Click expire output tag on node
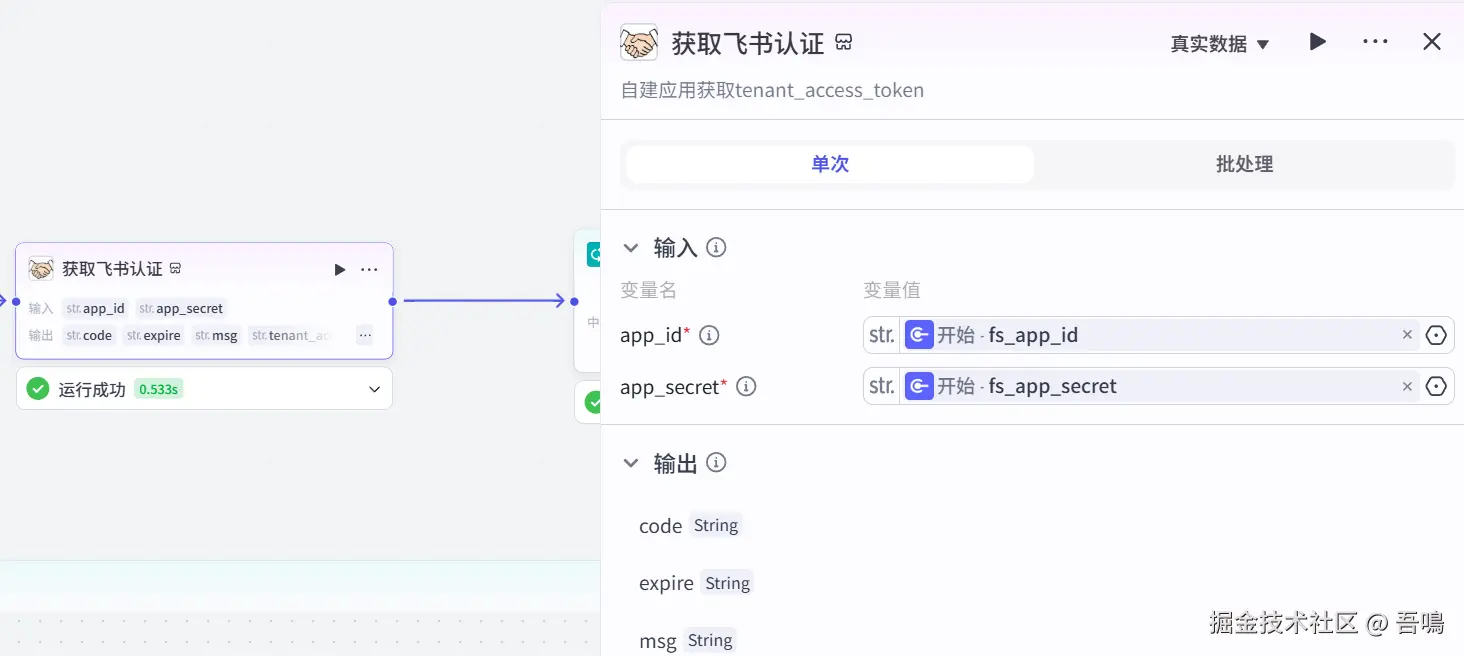 (154, 335)
